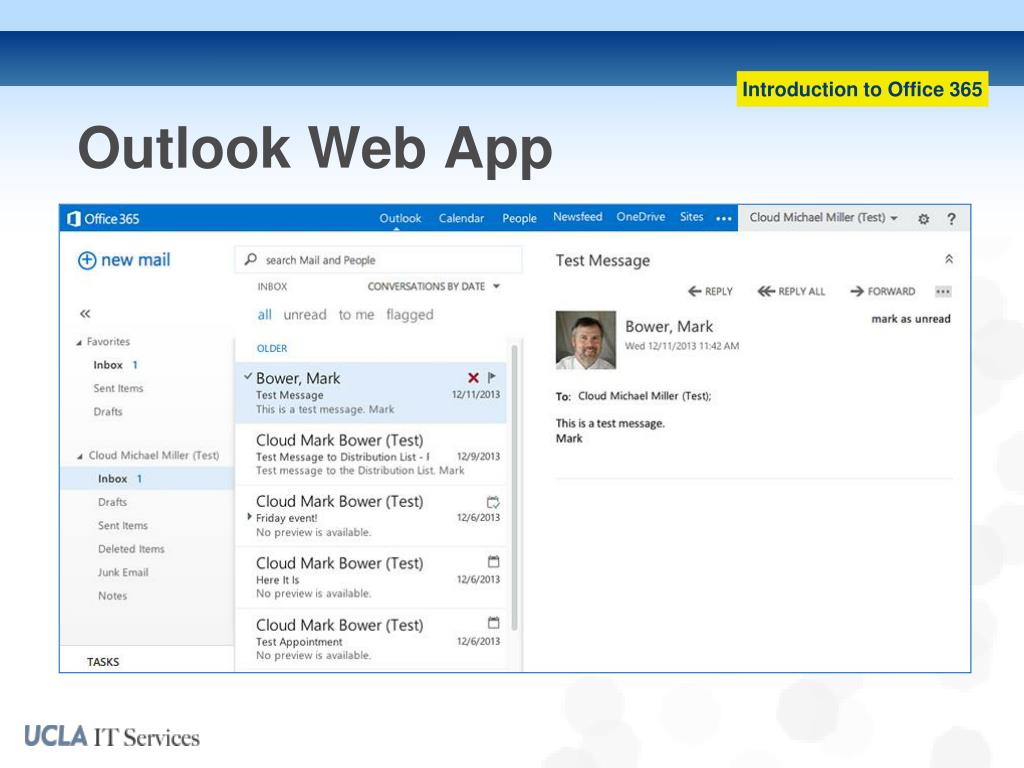The width and height of the screenshot is (1024, 768).
Task: Open the Newsfeed tab
Action: (577, 216)
